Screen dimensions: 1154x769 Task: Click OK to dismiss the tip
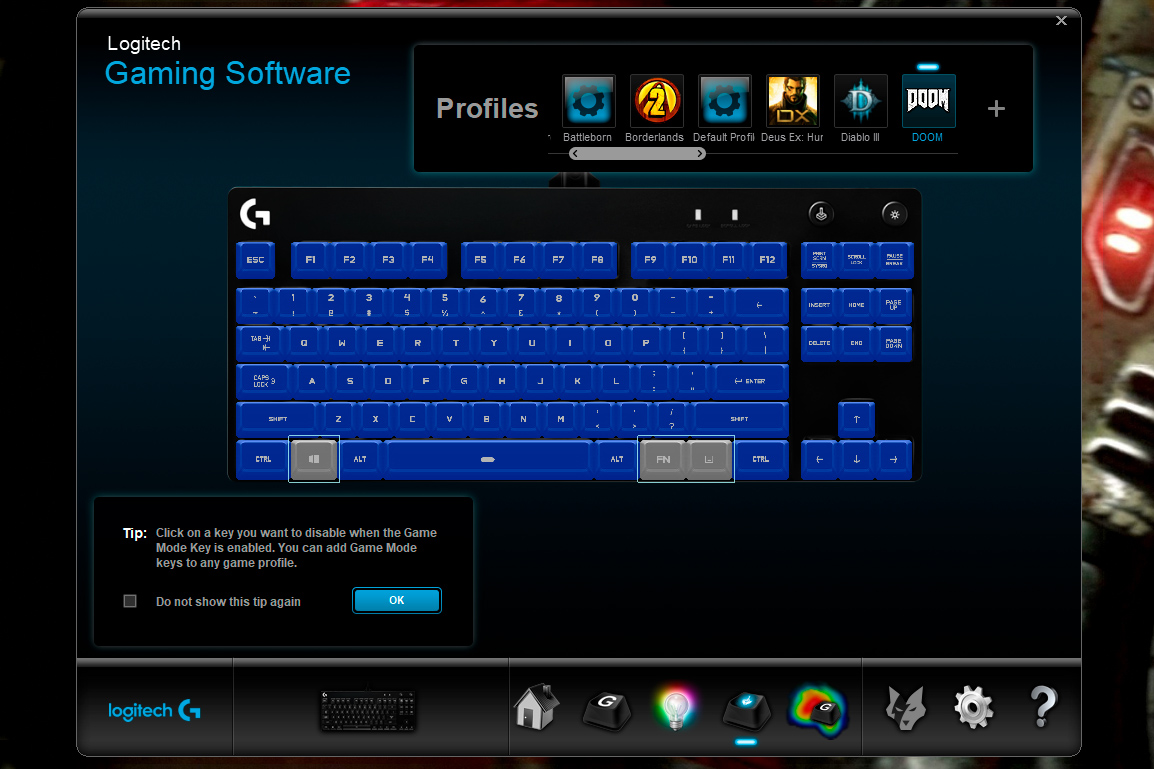tap(397, 600)
